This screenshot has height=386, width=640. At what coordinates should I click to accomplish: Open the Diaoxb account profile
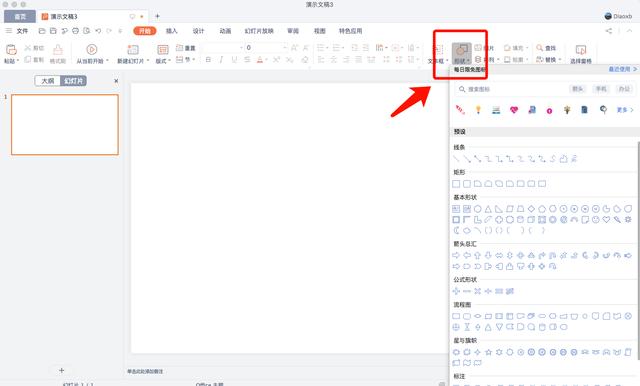tap(618, 16)
